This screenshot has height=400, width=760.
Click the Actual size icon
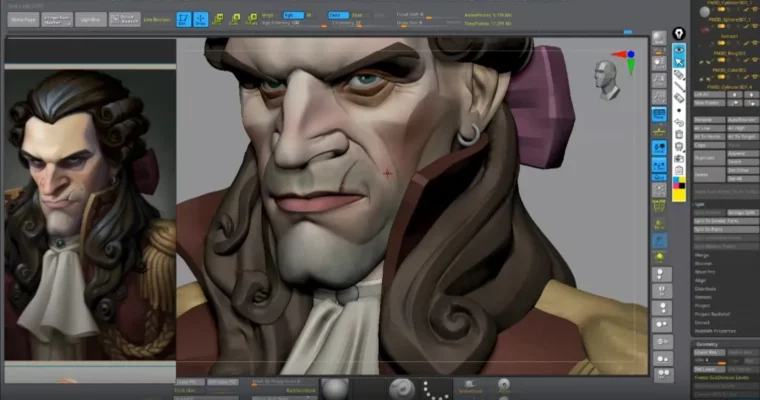pyautogui.click(x=659, y=97)
